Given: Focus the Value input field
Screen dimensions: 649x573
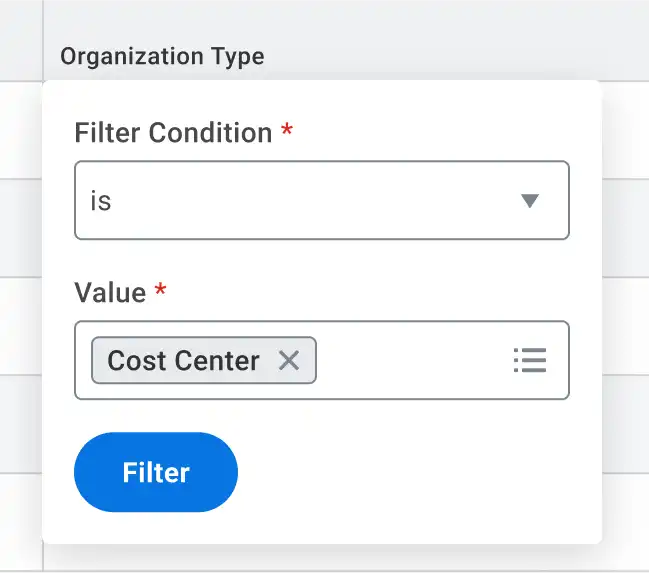Looking at the screenshot, I should [x=410, y=361].
